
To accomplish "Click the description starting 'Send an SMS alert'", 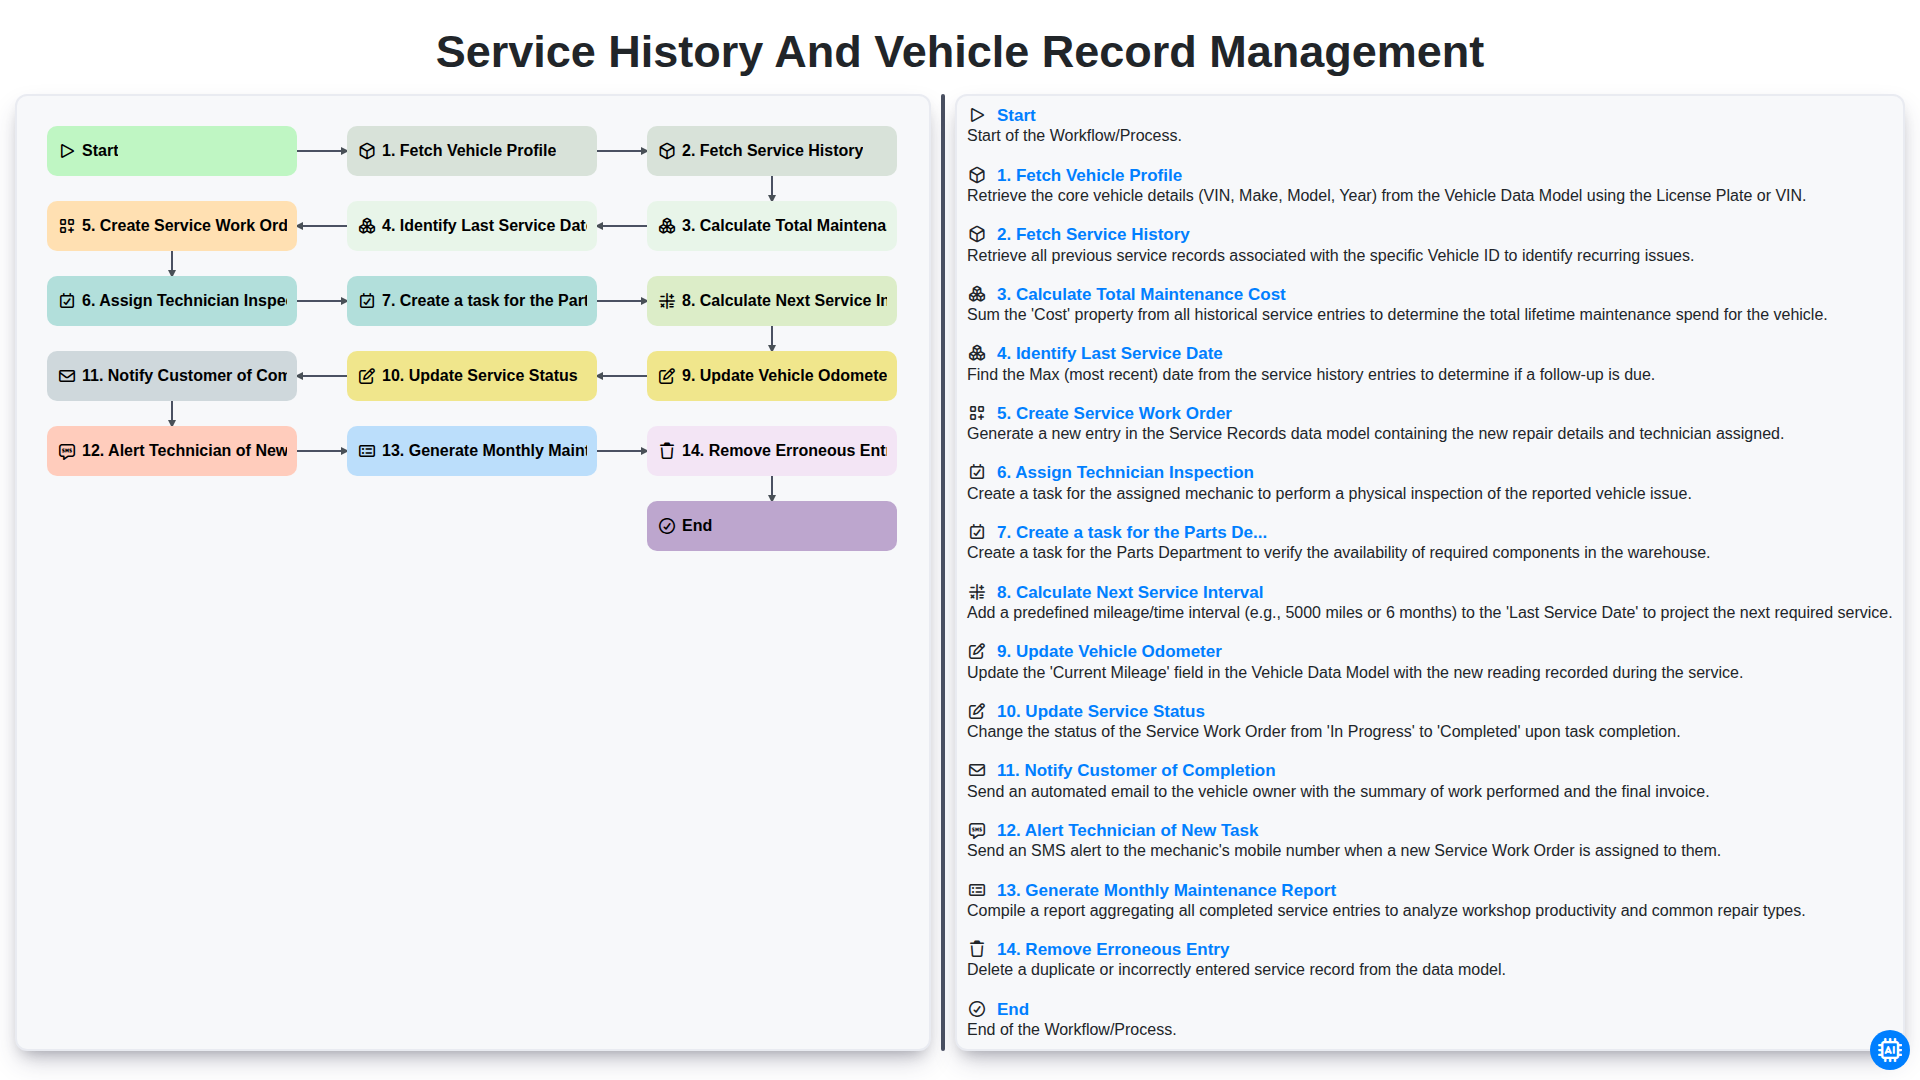I will (1344, 851).
